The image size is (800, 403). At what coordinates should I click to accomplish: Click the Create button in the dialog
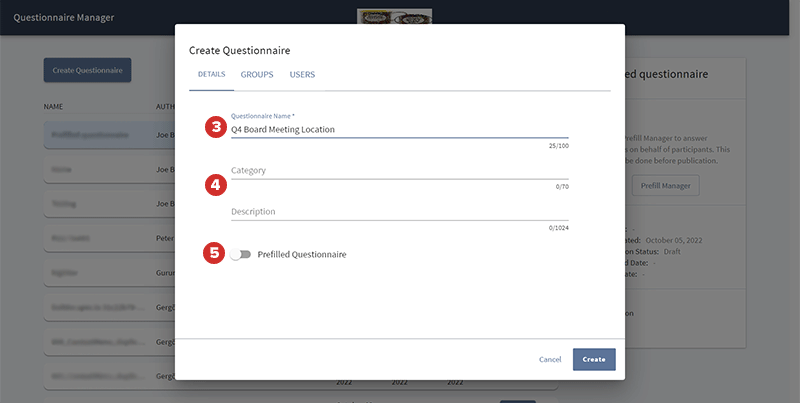coord(594,359)
